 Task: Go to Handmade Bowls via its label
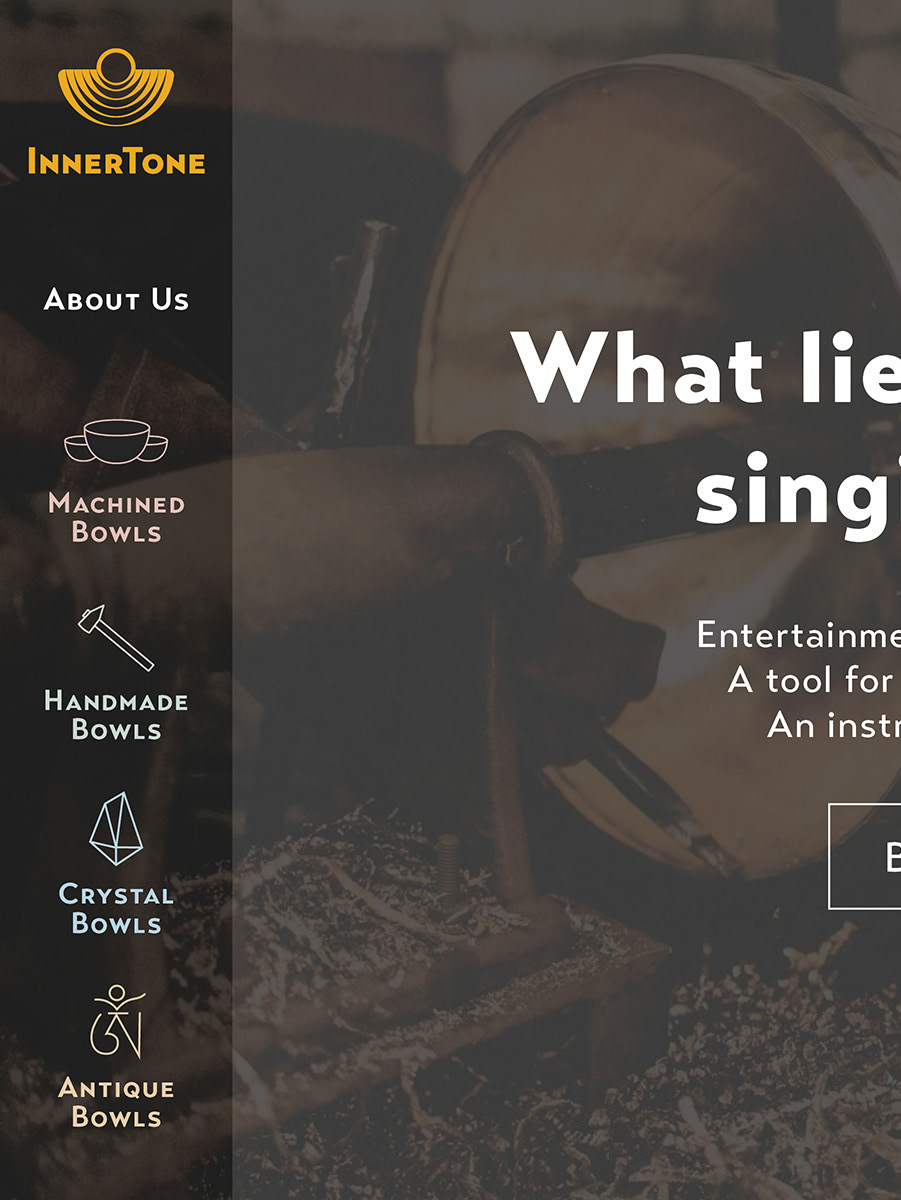click(x=116, y=715)
